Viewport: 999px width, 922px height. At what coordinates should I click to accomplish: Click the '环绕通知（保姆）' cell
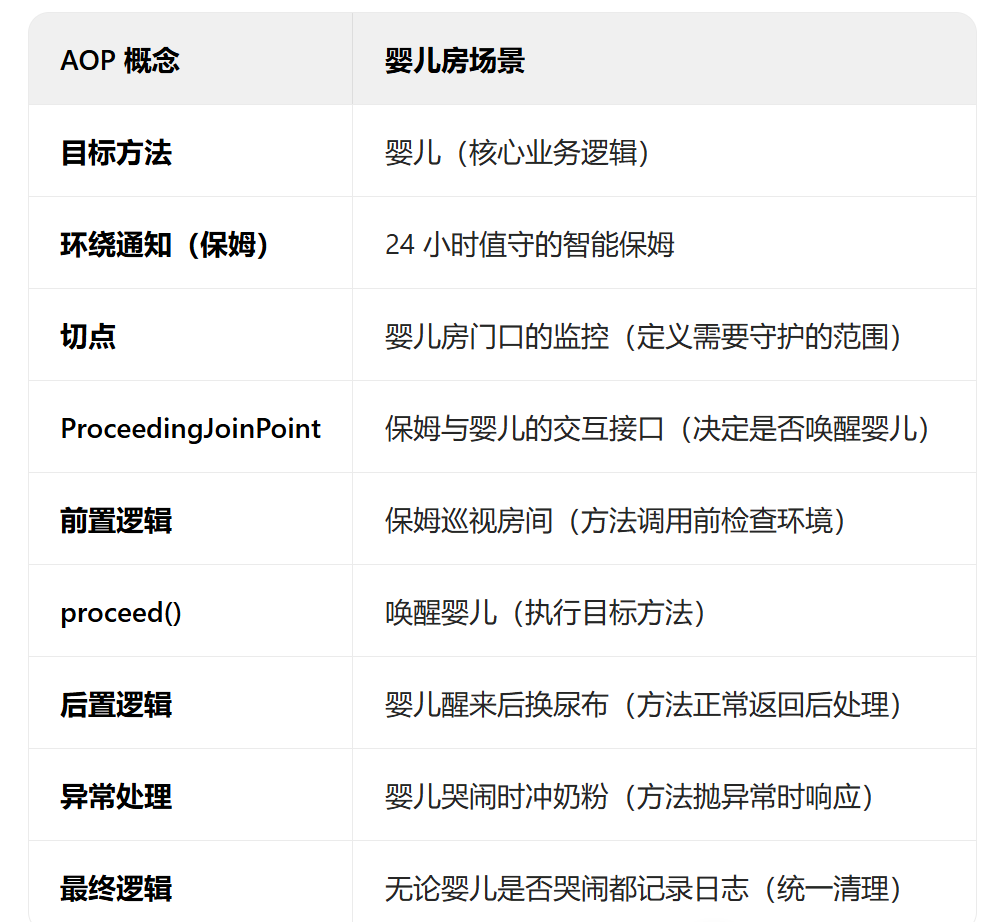click(190, 243)
